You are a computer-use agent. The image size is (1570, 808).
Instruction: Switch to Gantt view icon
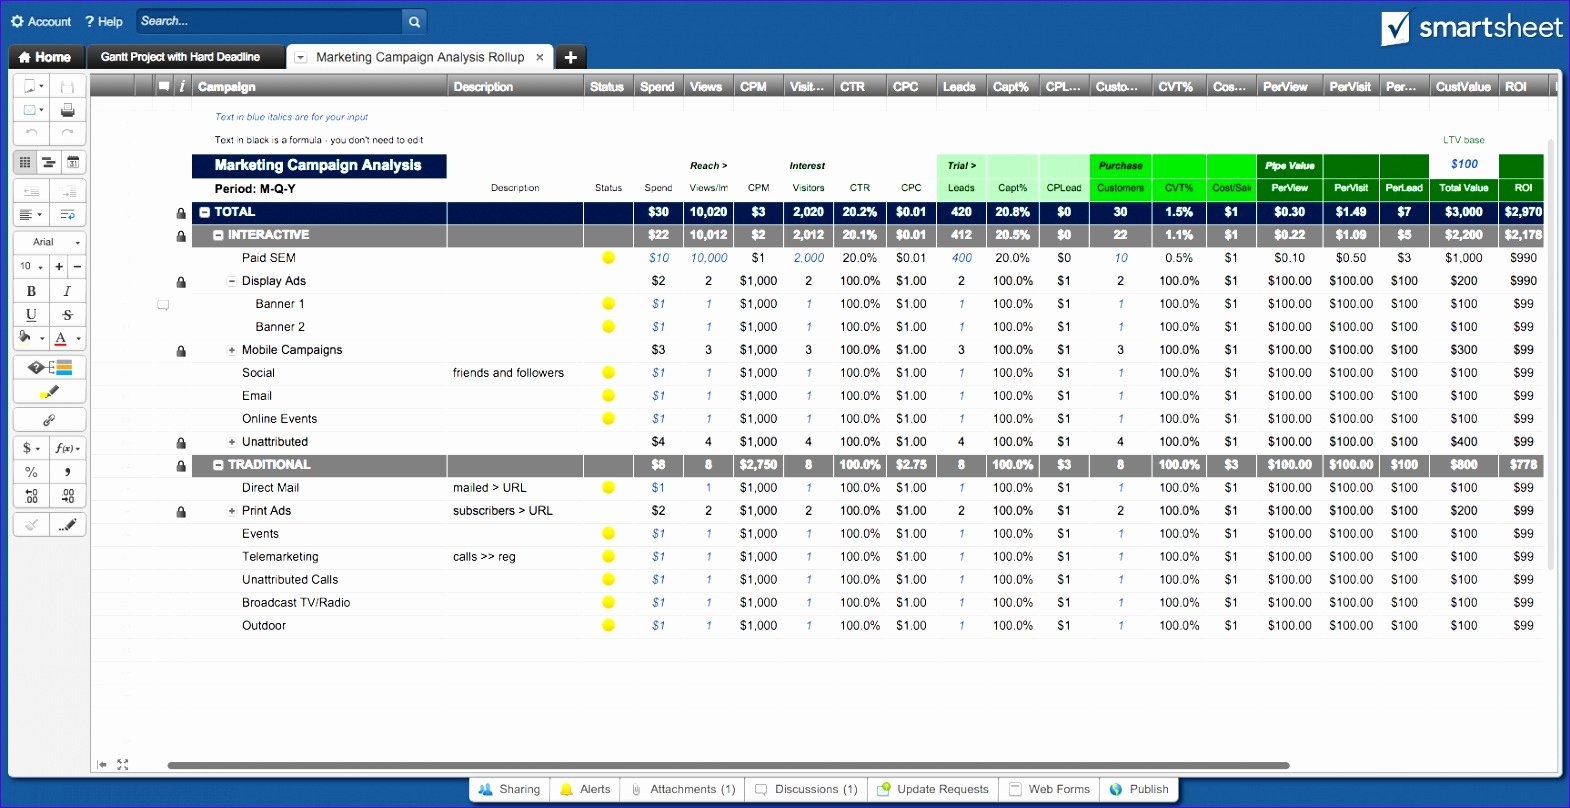48,162
